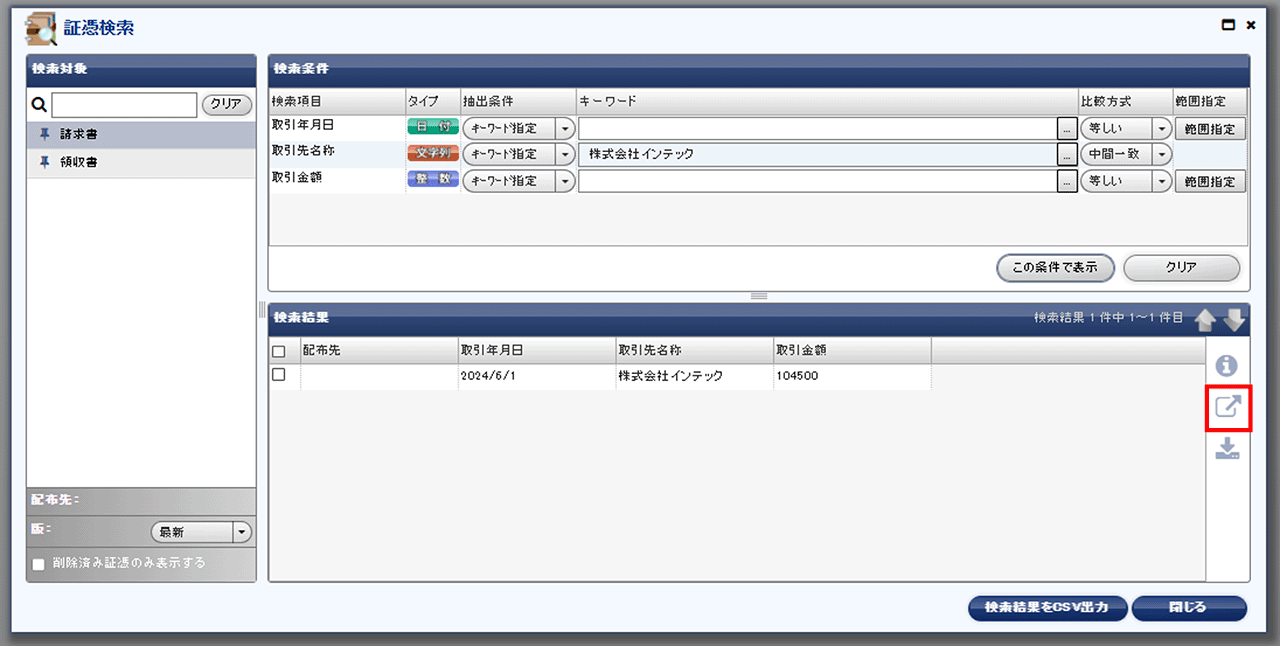Open the 中間一致 comparison dropdown
The image size is (1280, 646).
[1125, 154]
